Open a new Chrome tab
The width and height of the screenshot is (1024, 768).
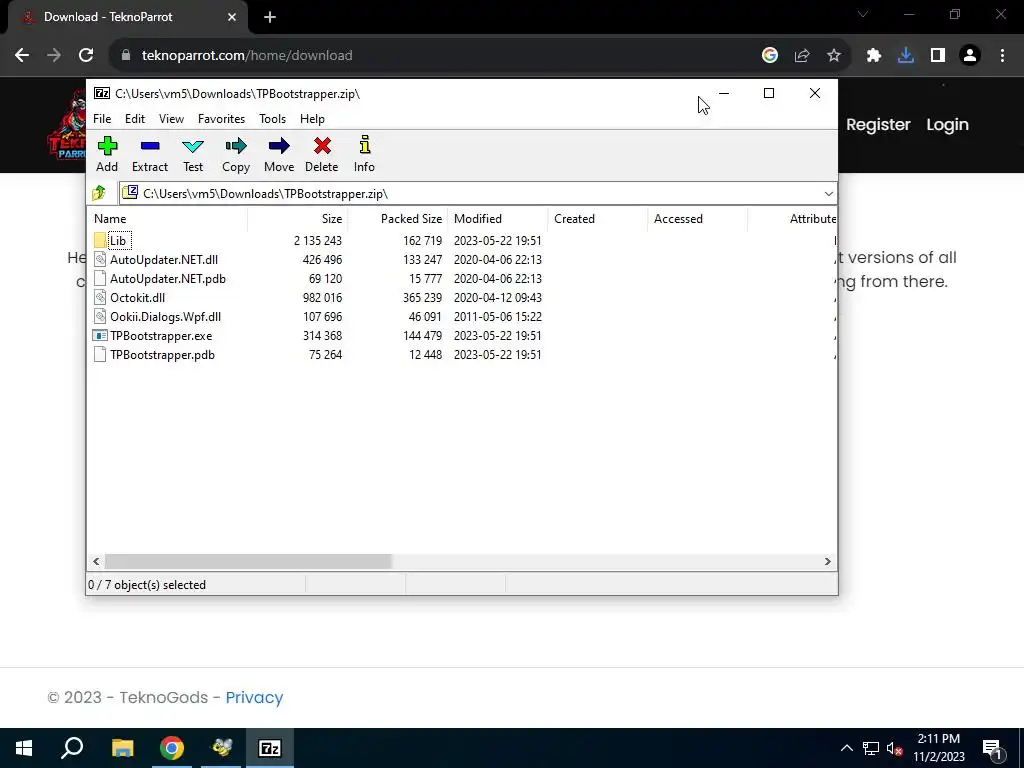pos(270,18)
